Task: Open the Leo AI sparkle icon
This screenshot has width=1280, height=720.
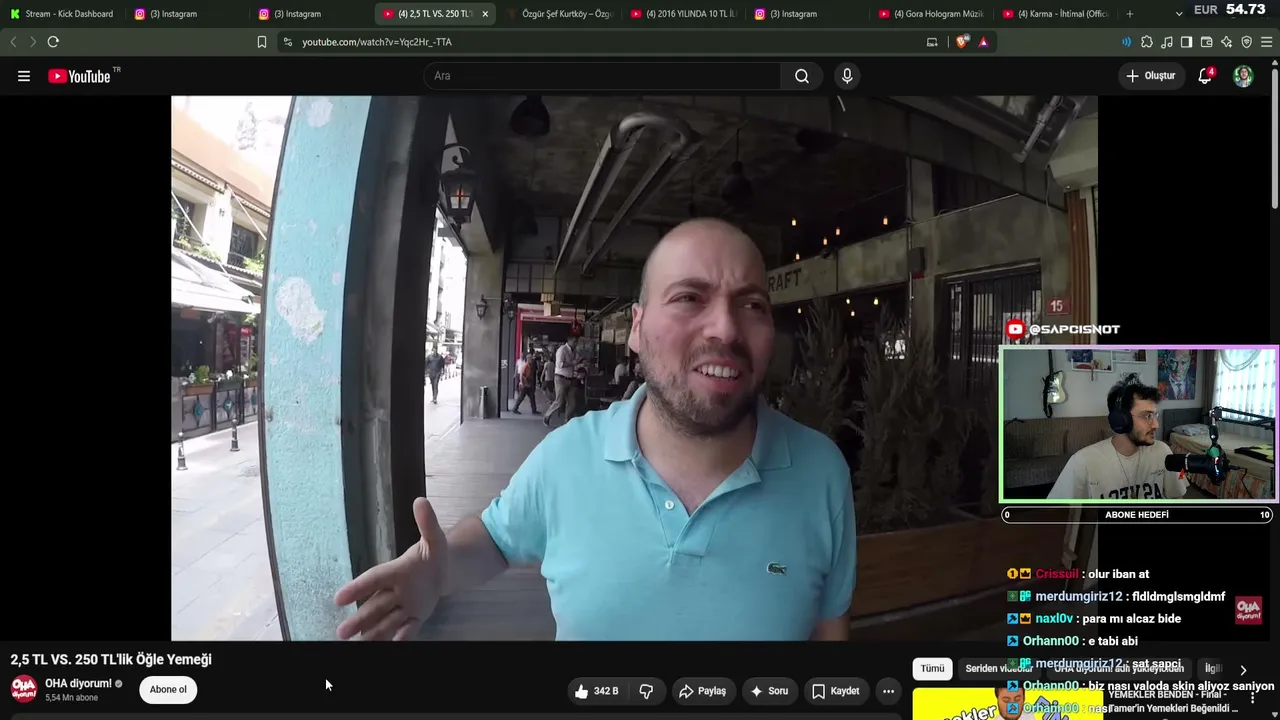Action: point(1227,42)
